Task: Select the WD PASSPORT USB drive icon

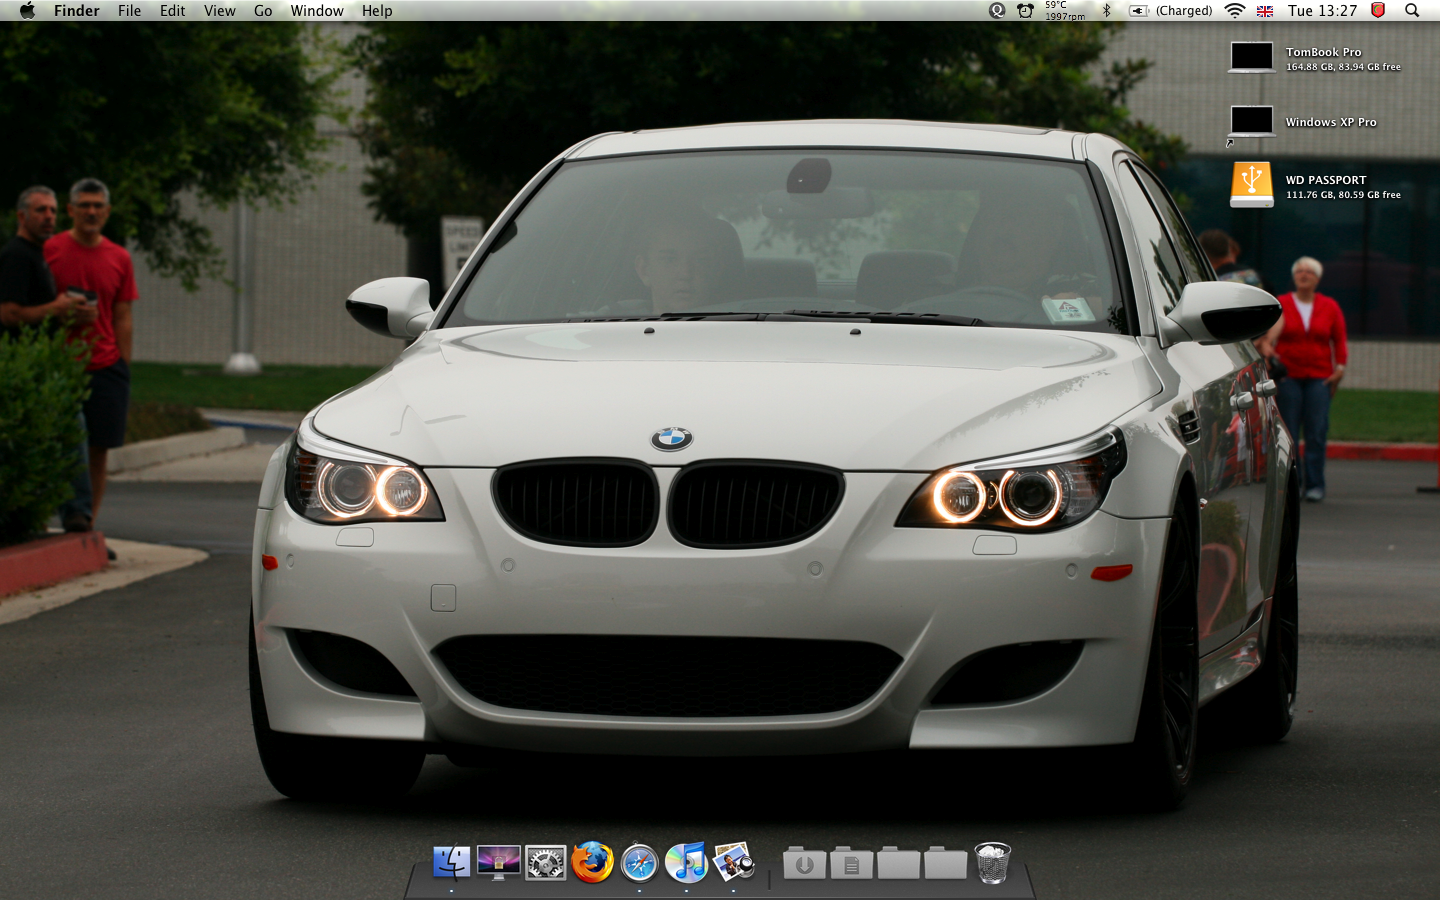Action: (x=1252, y=185)
